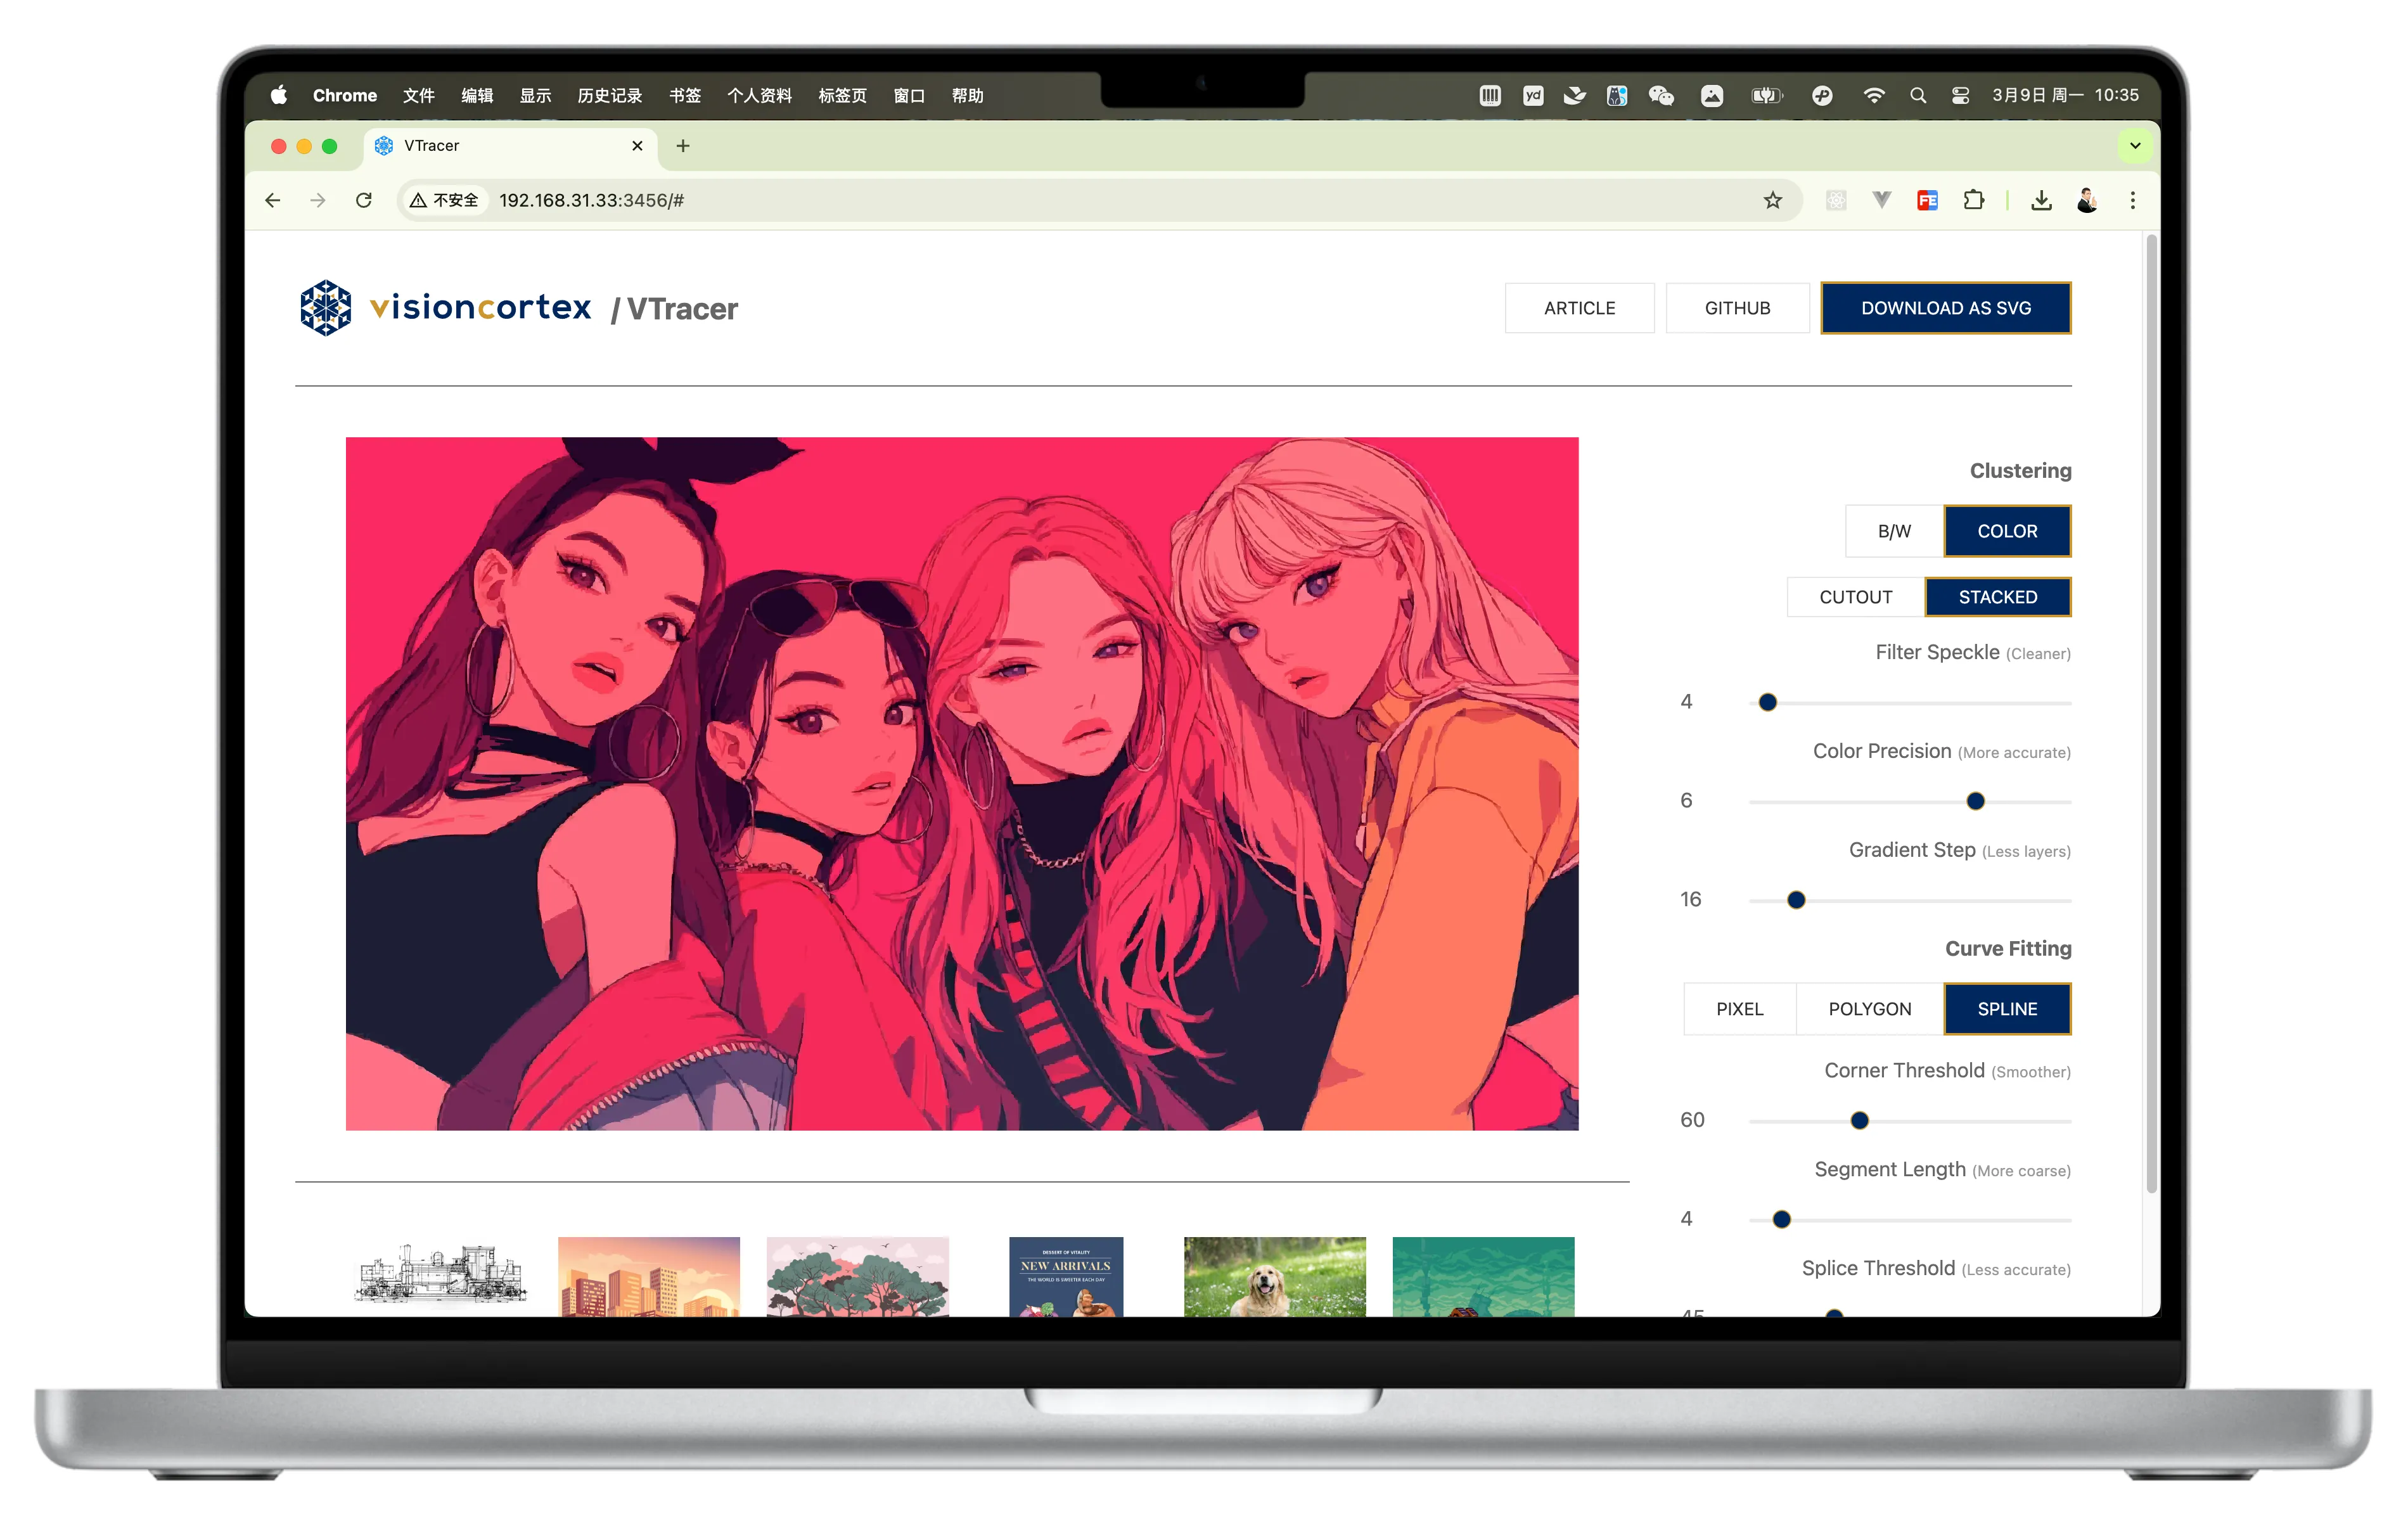
Task: Click DOWNLOAD AS SVG button
Action: tap(1946, 308)
